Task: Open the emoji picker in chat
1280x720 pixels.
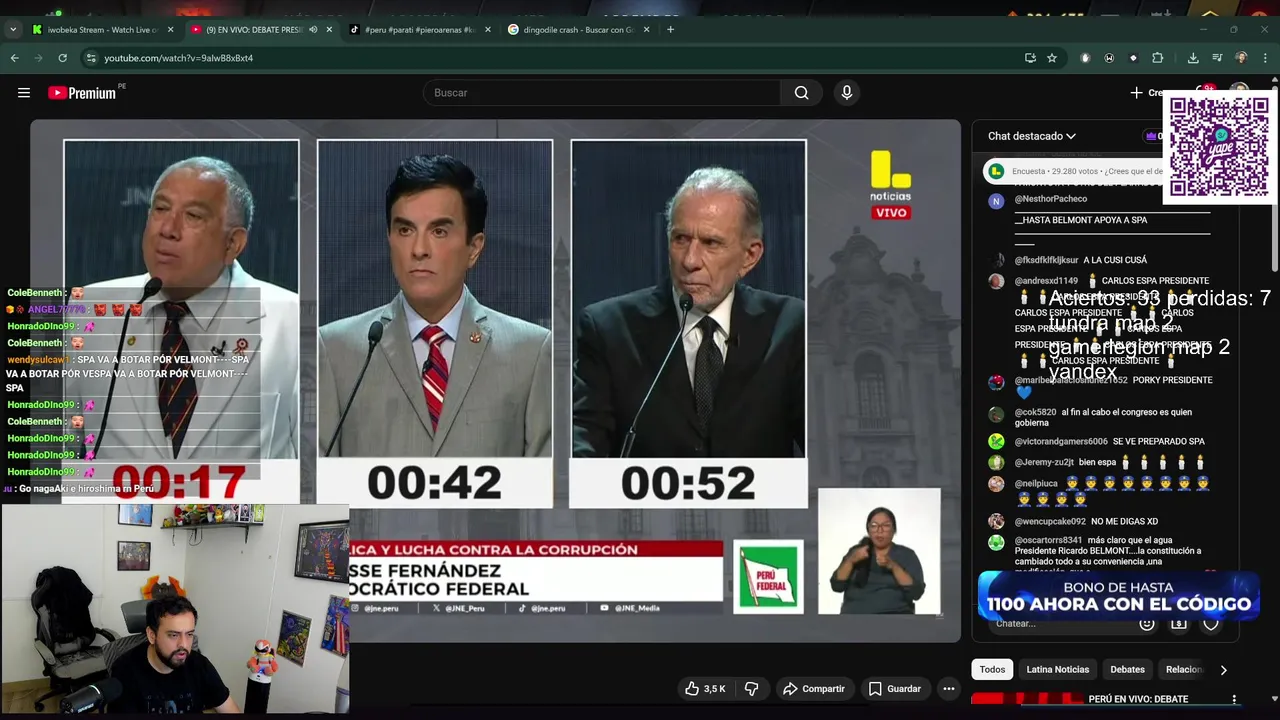Action: pyautogui.click(x=1147, y=623)
